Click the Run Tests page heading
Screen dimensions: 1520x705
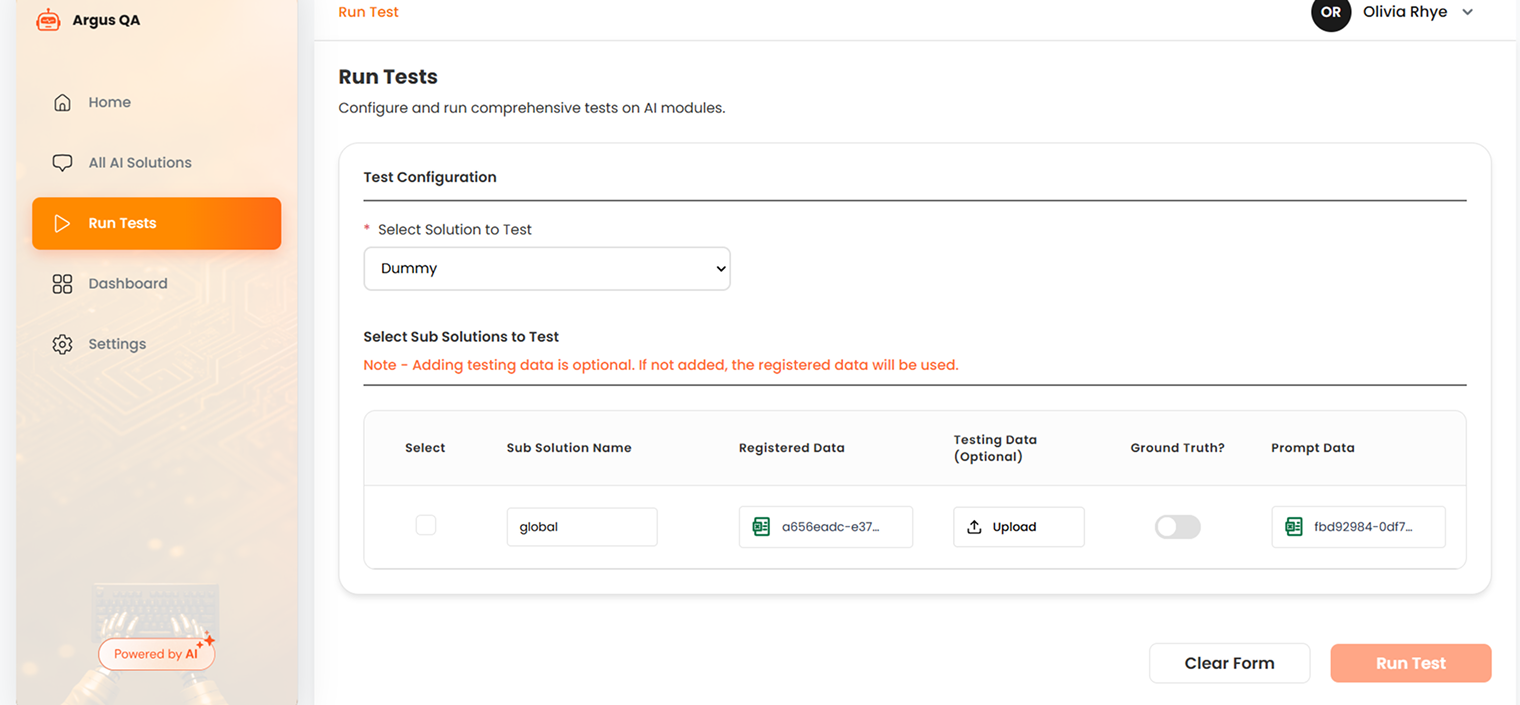pos(388,77)
